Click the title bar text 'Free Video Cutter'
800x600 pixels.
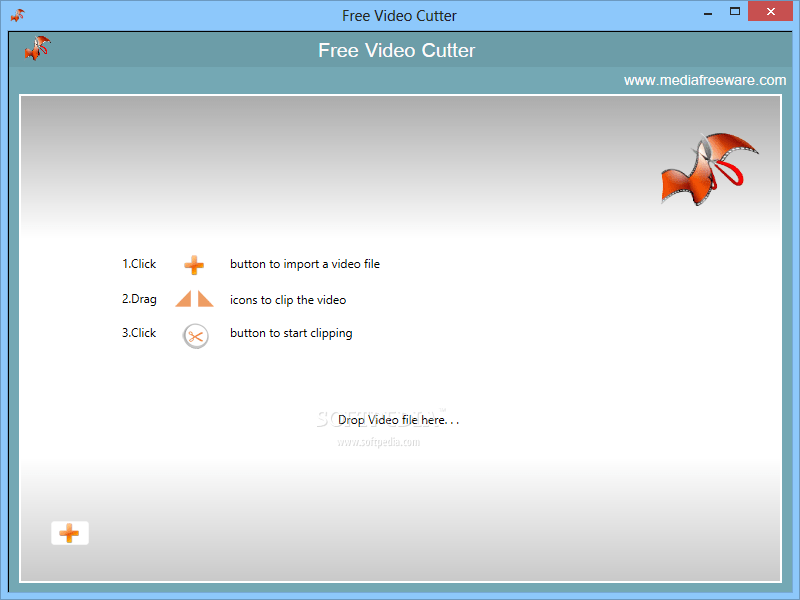pyautogui.click(x=399, y=15)
